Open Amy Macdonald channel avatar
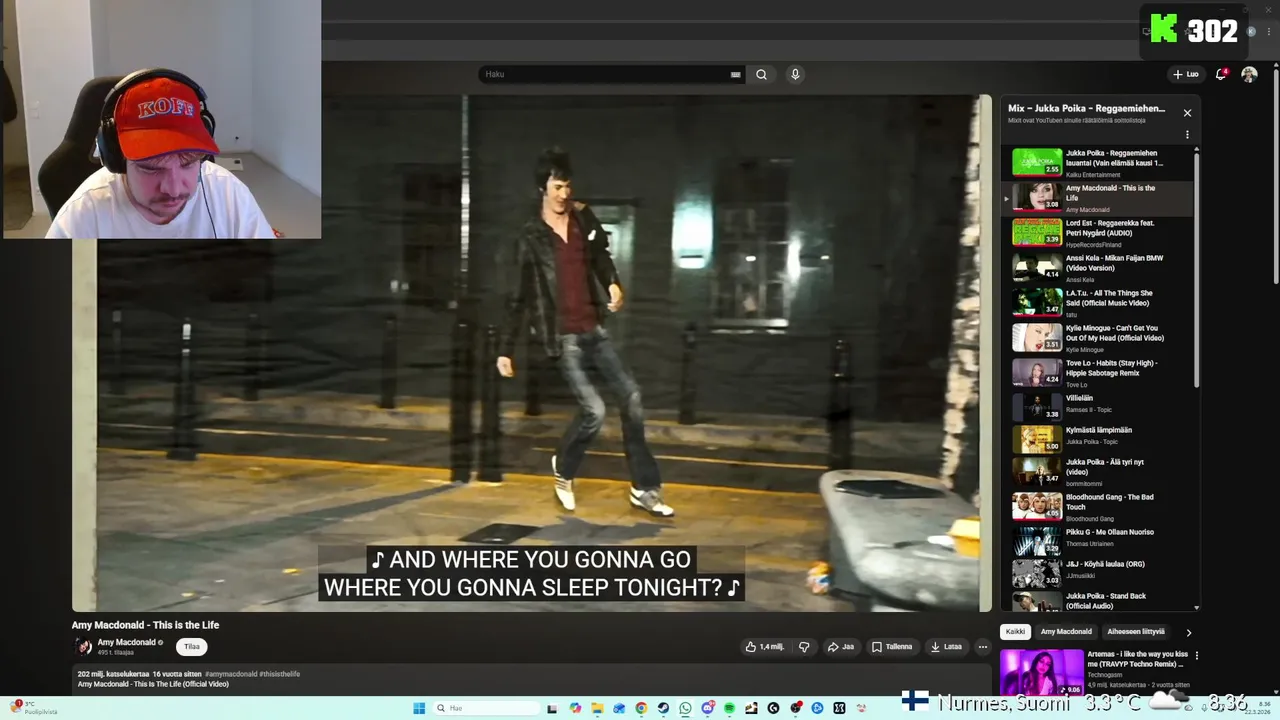Viewport: 1280px width, 720px height. (84, 647)
